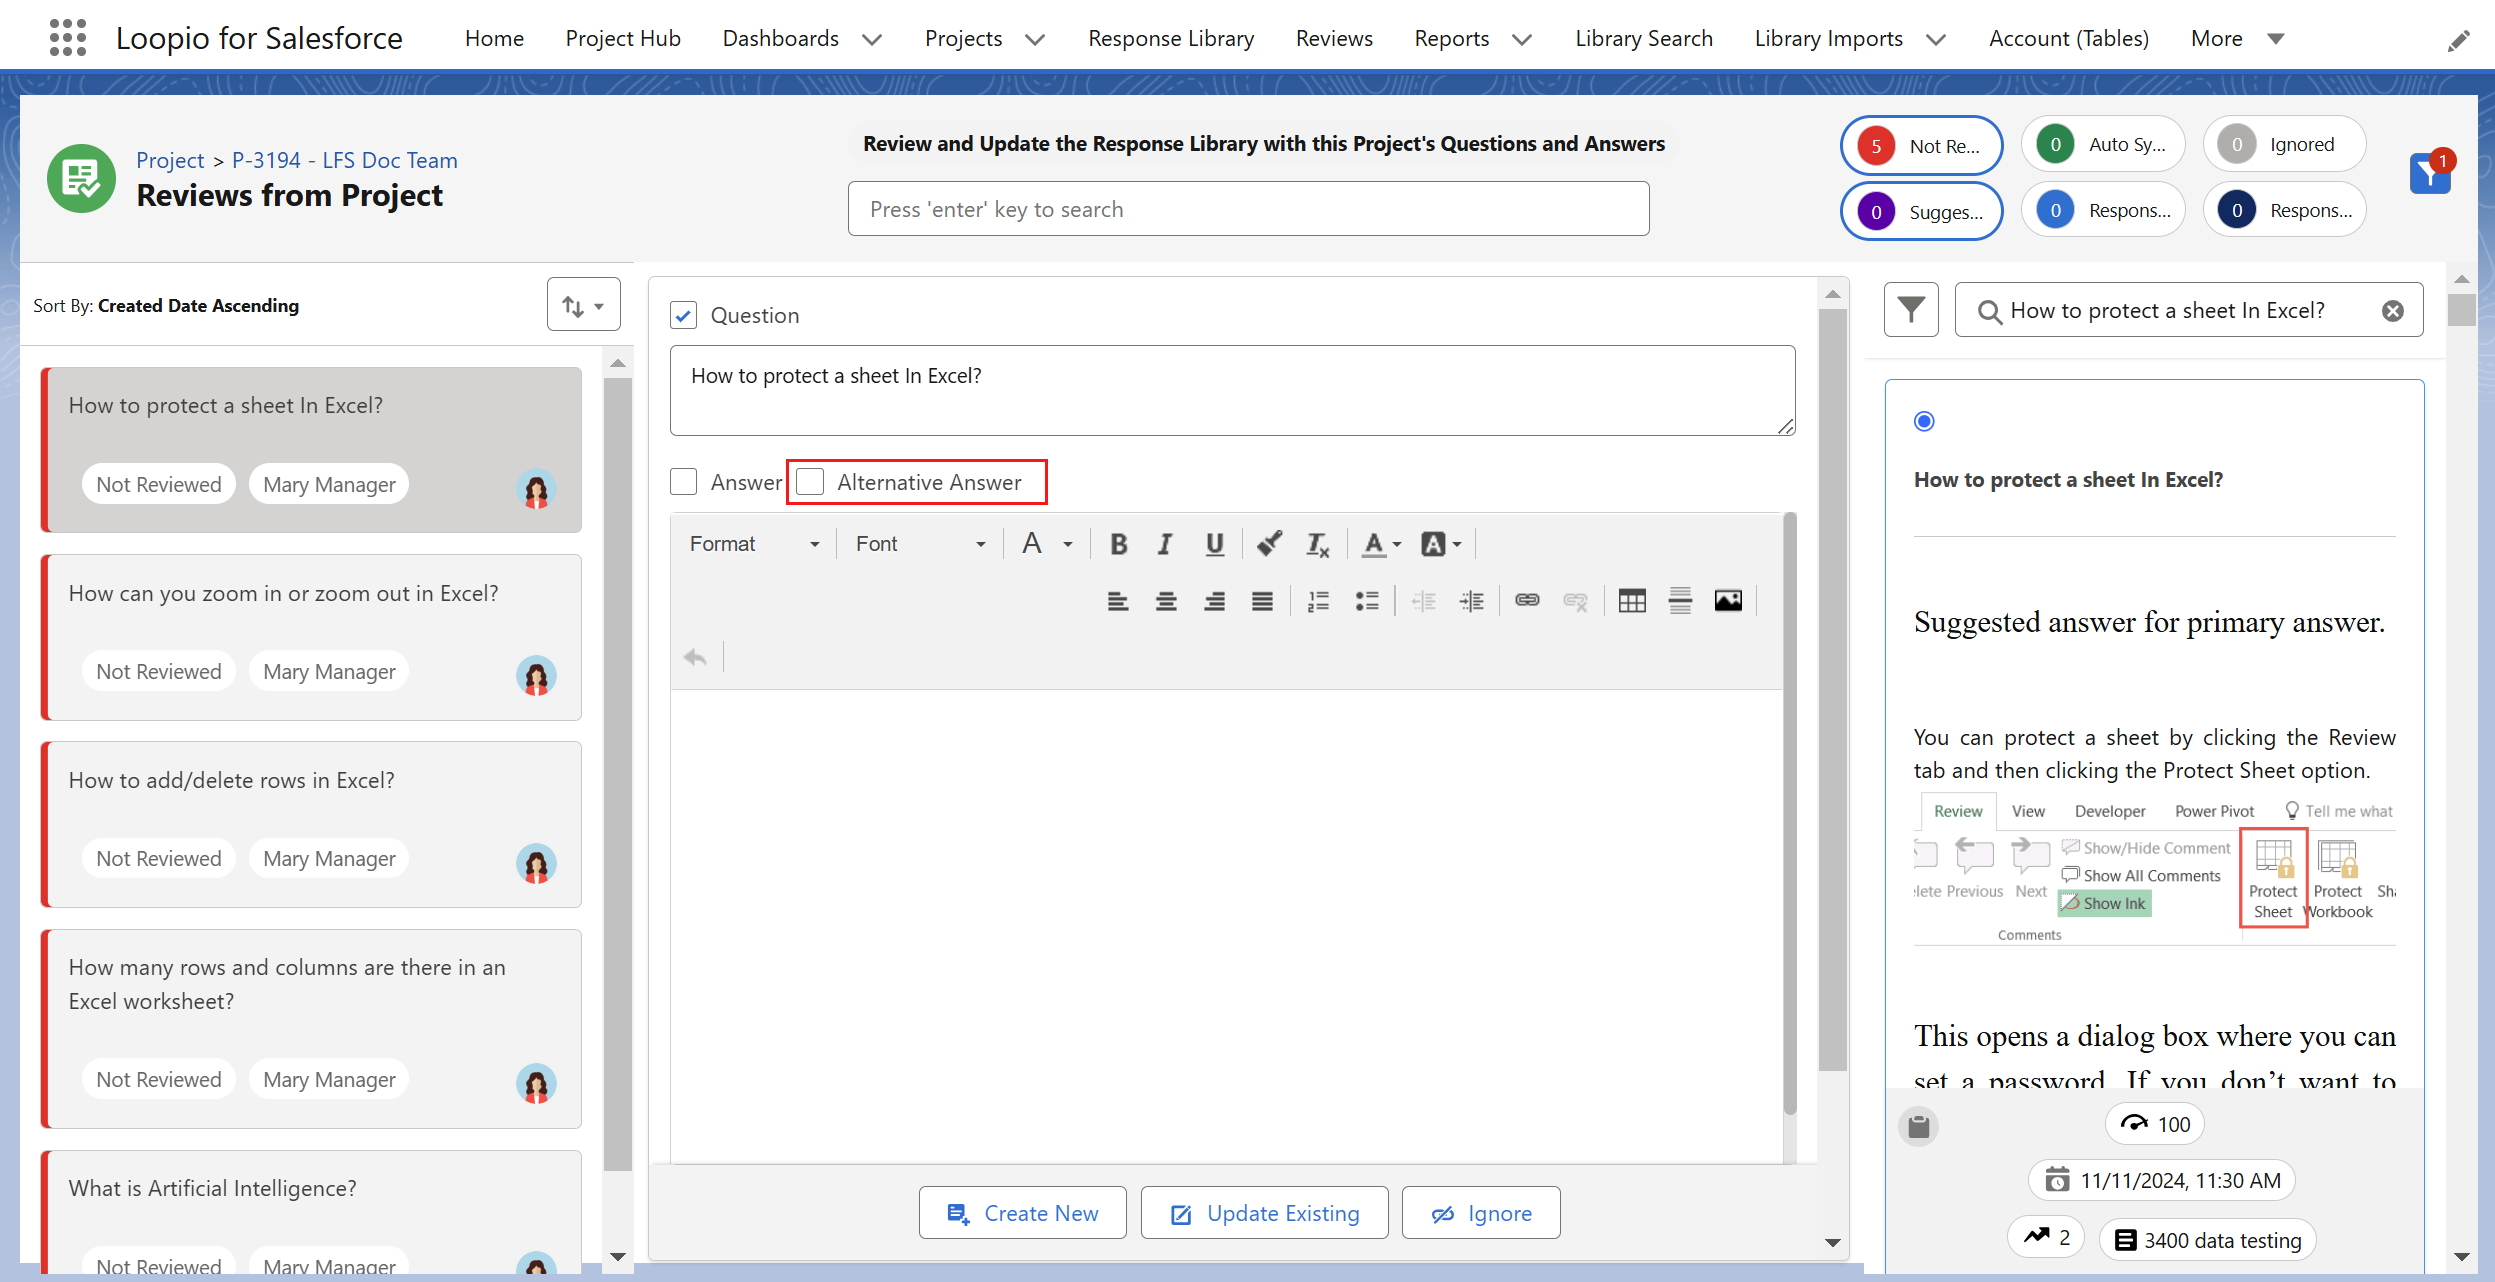The width and height of the screenshot is (2495, 1282).
Task: Open the Account (Tables) tab
Action: pyautogui.click(x=2069, y=39)
